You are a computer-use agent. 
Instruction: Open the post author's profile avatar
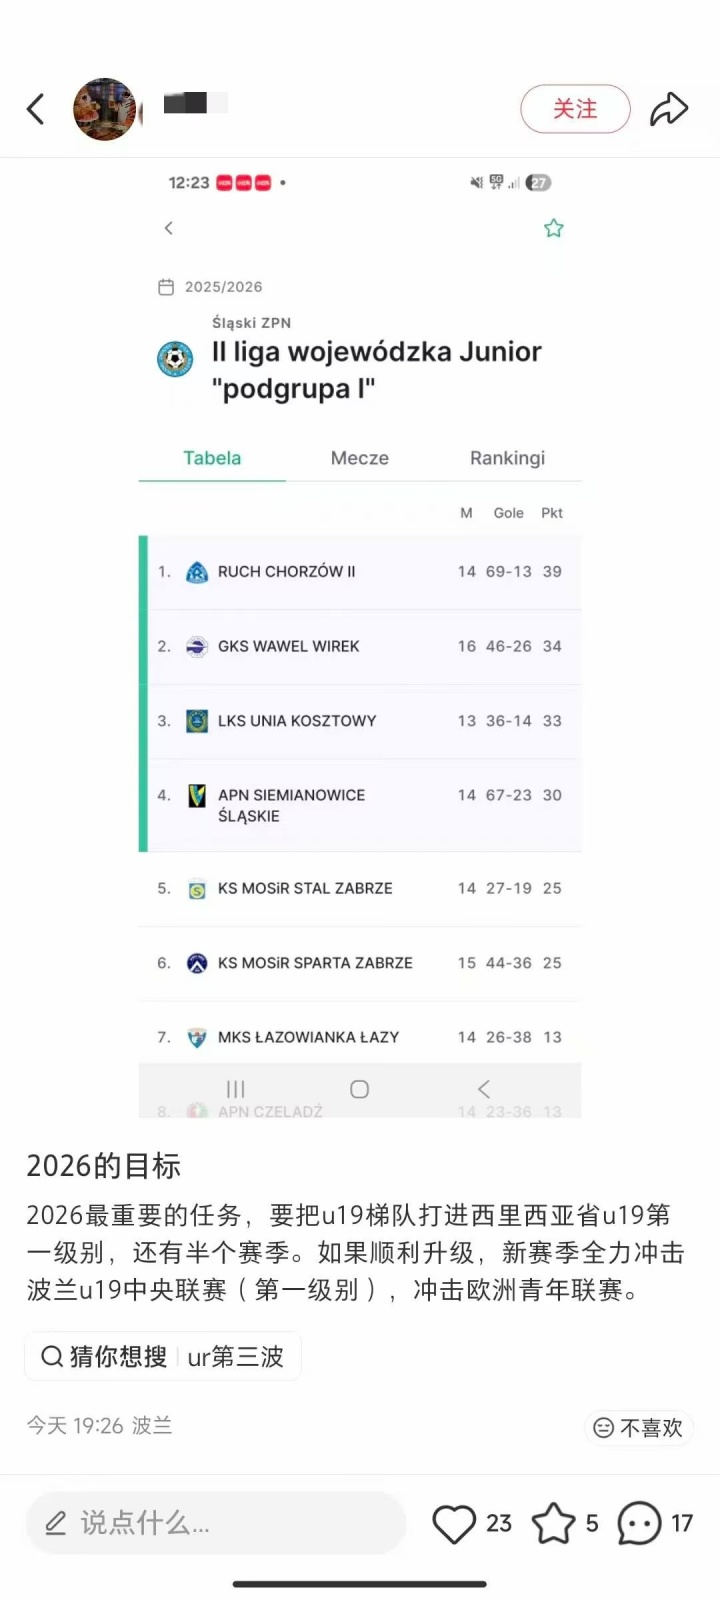coord(105,109)
